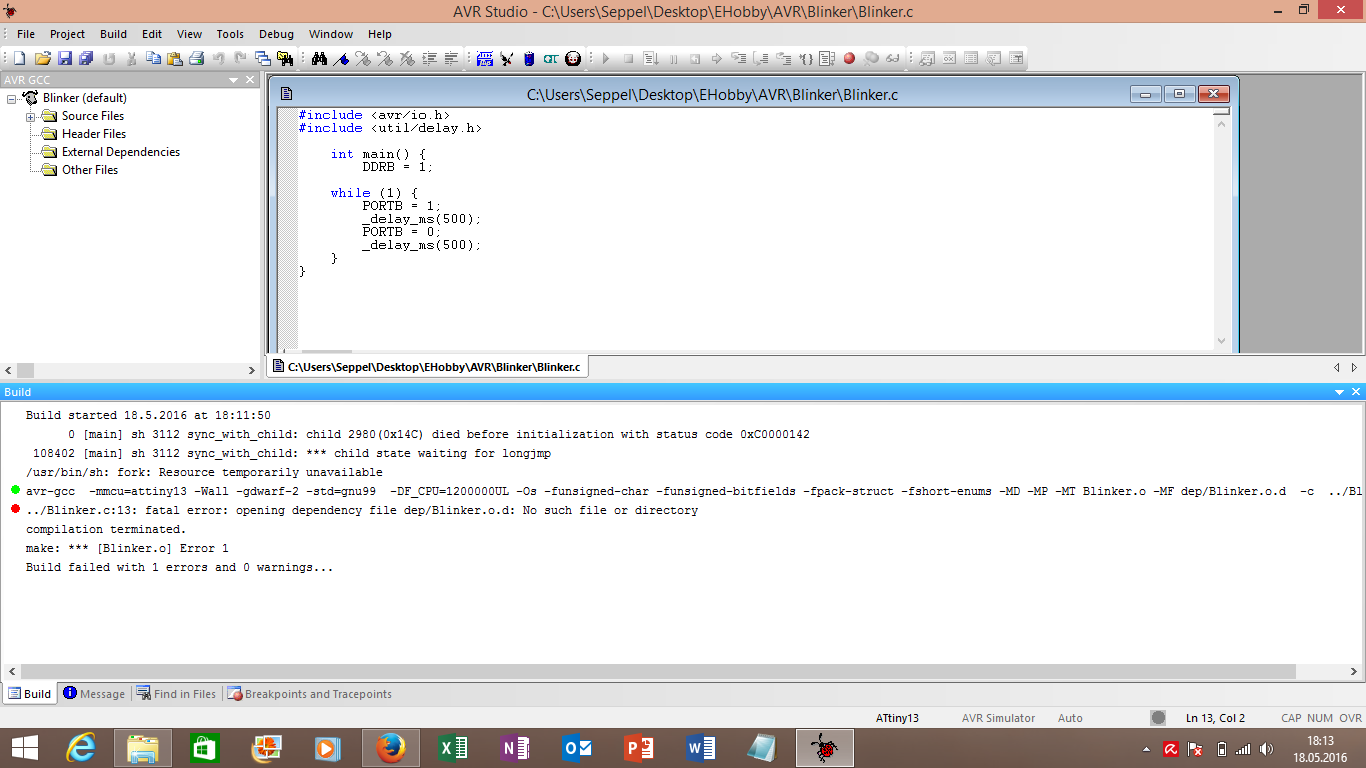Open Find with the binoculars icon
The width and height of the screenshot is (1366, 768).
click(x=319, y=59)
